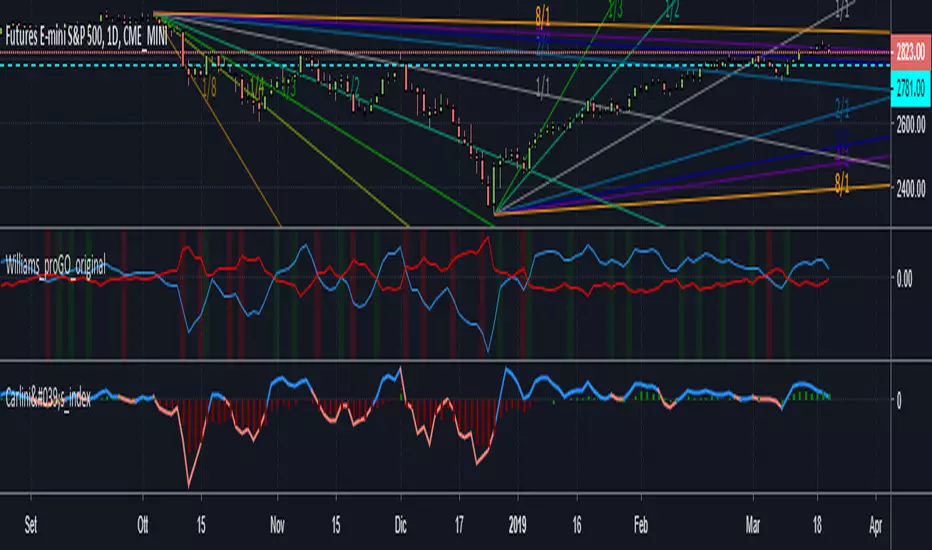The height and width of the screenshot is (550, 932).
Task: Select the cyan dashed horizontal price line
Action: pyautogui.click(x=445, y=65)
